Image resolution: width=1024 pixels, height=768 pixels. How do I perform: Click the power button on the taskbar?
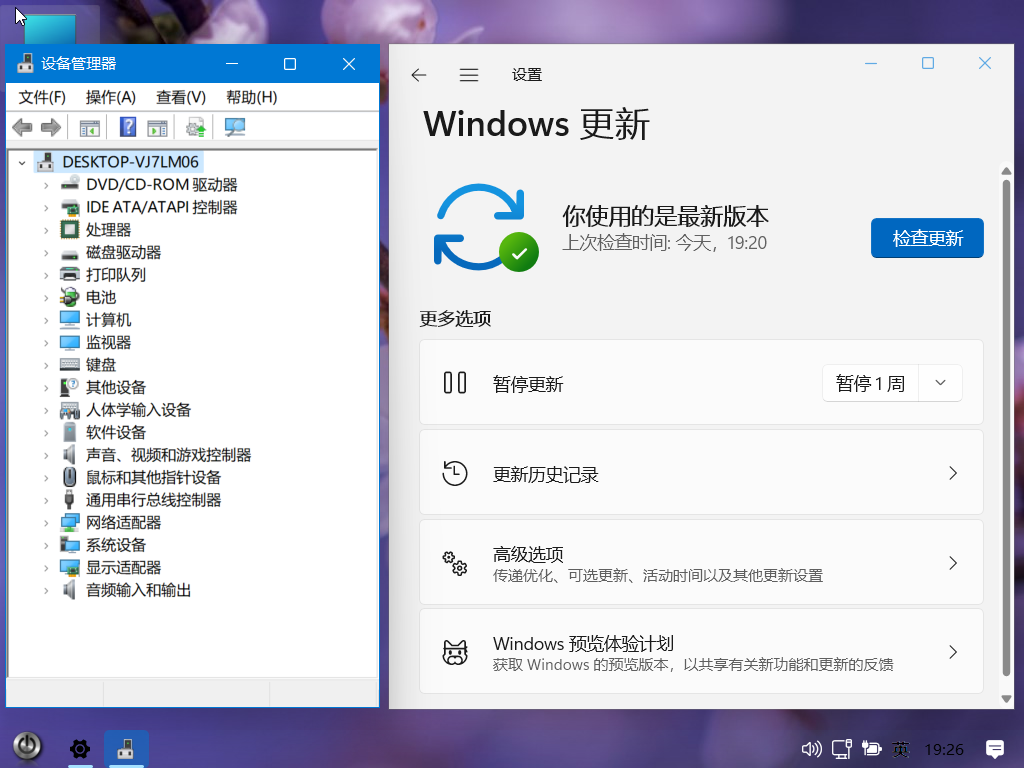click(27, 746)
